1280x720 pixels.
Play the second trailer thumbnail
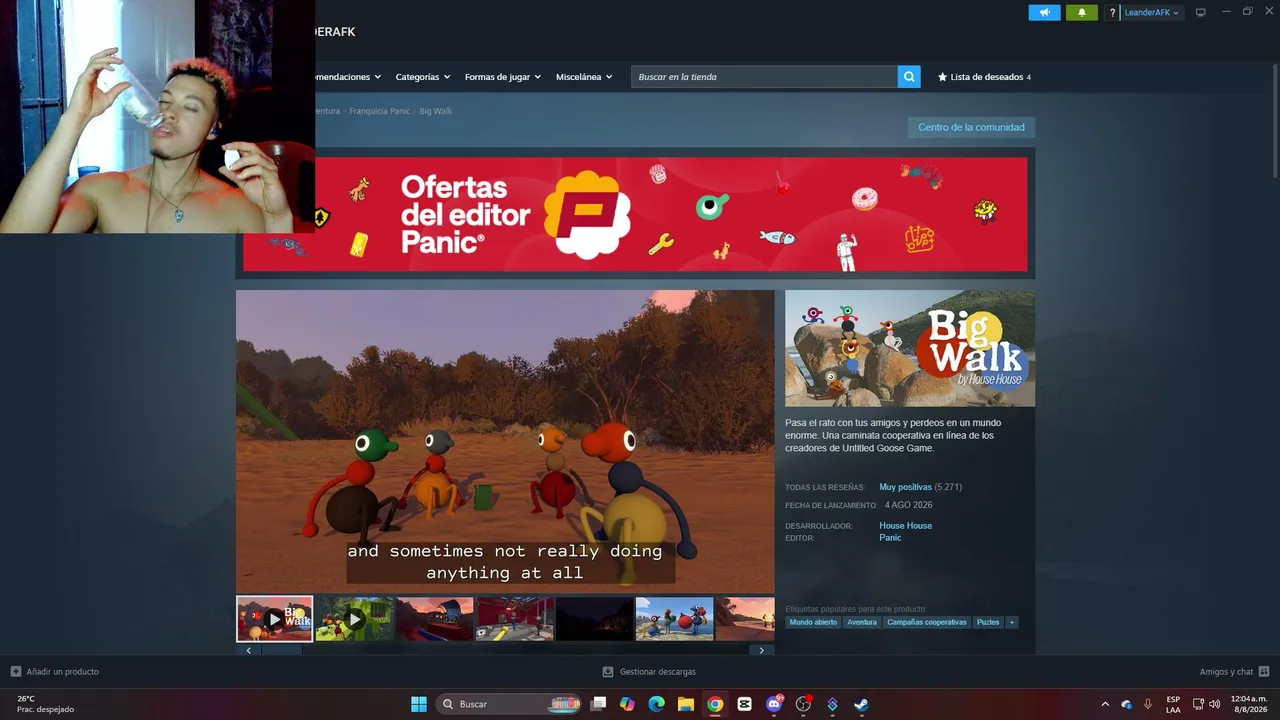click(x=355, y=619)
